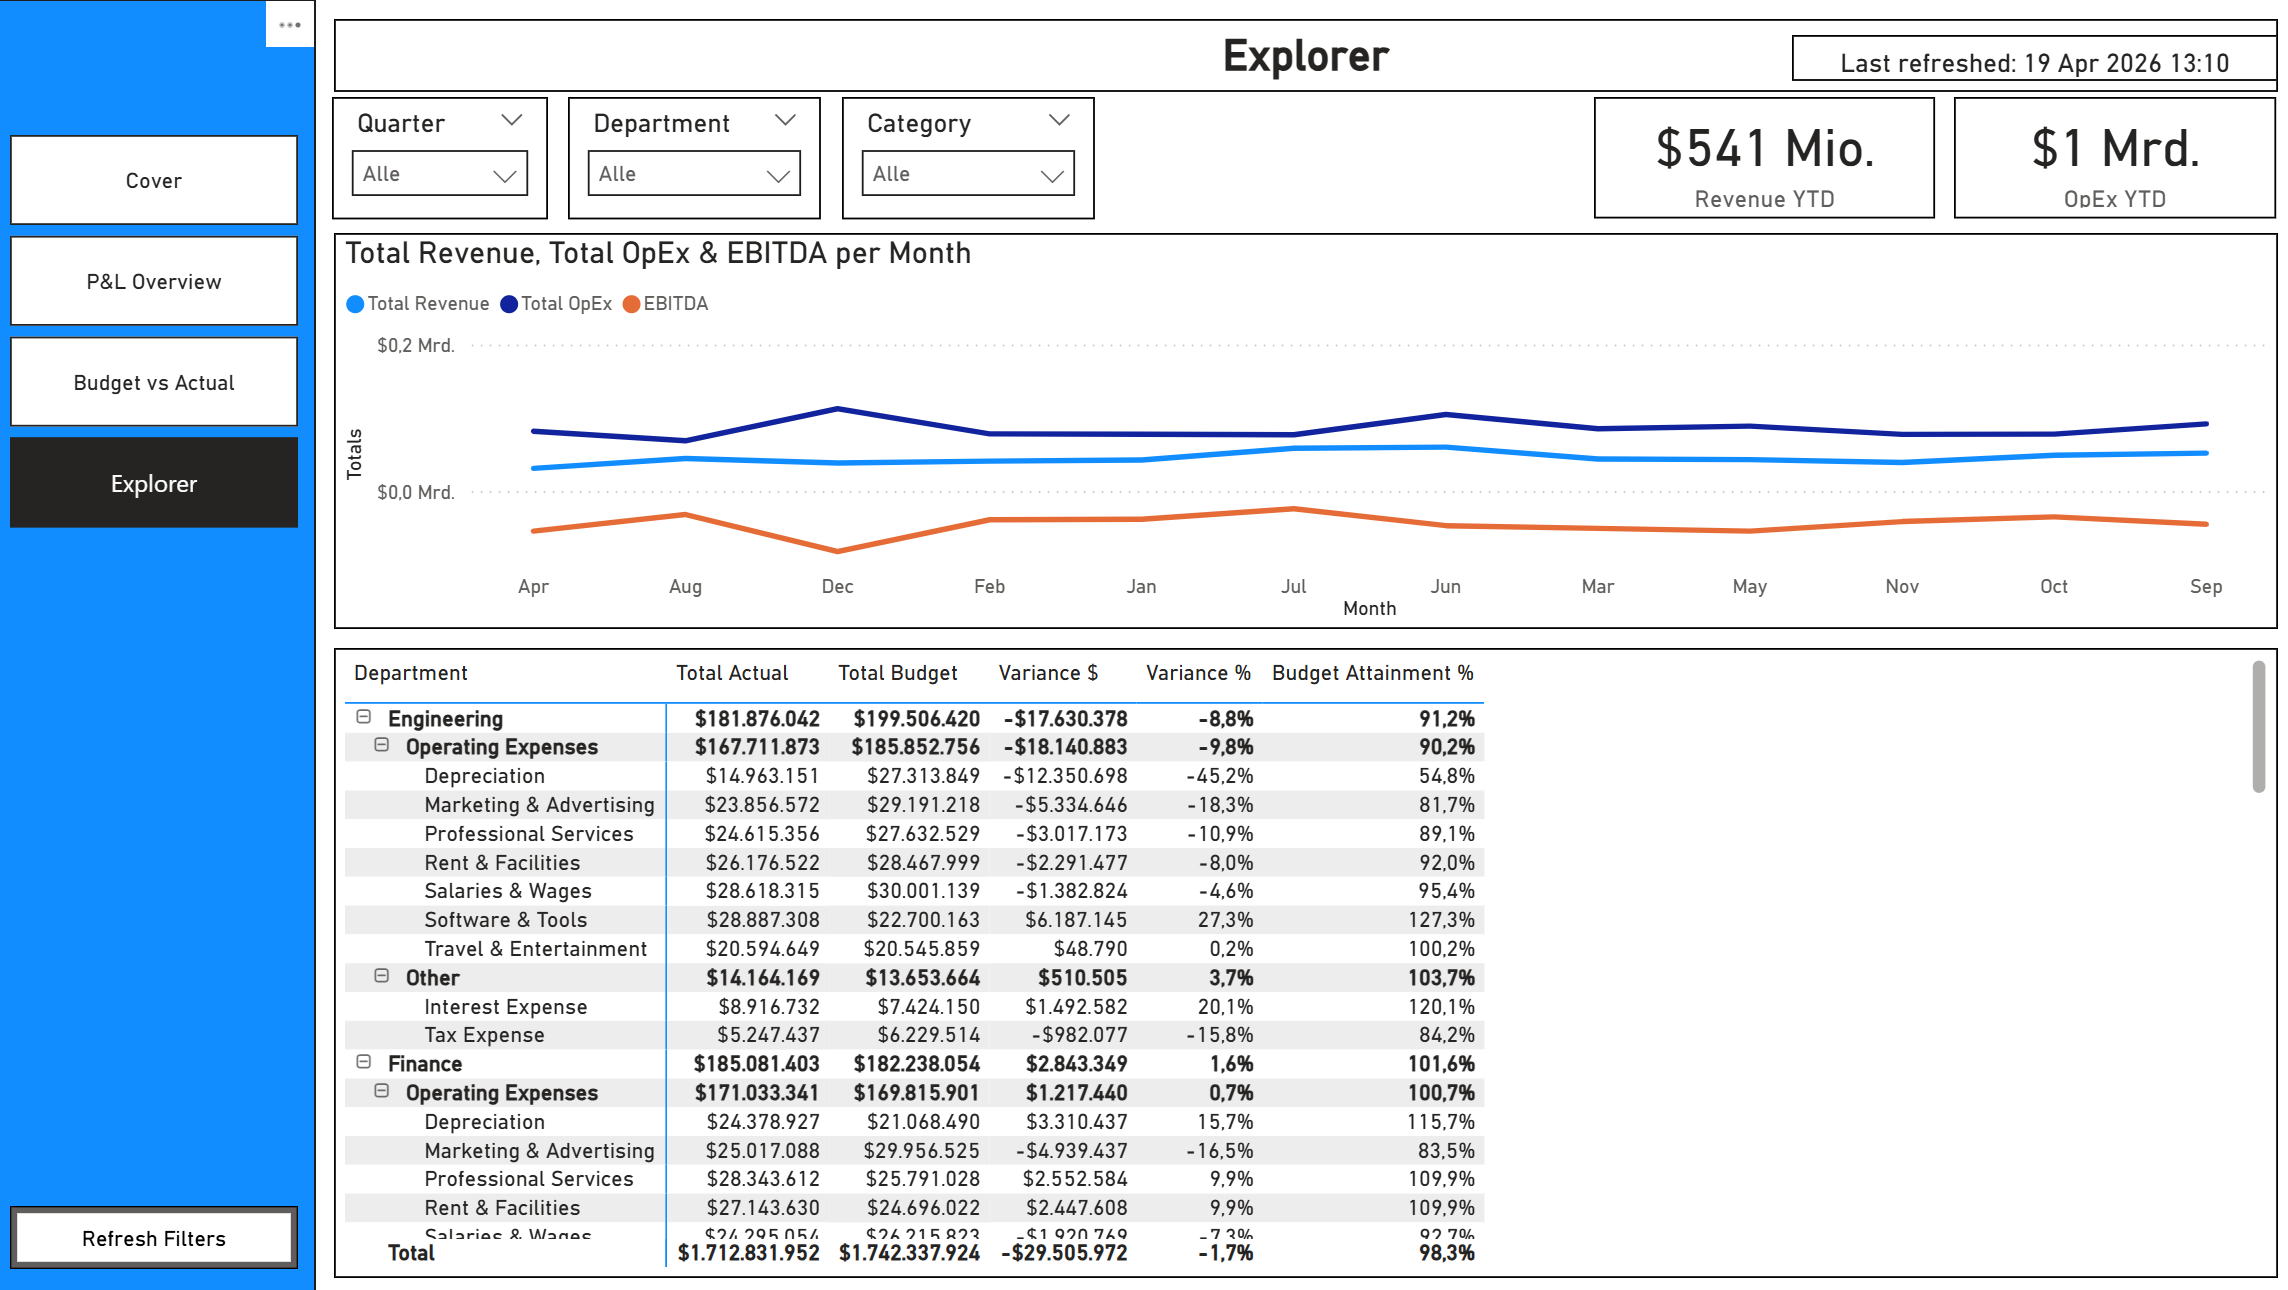Open the Department 'Alle' dropdown

[694, 174]
